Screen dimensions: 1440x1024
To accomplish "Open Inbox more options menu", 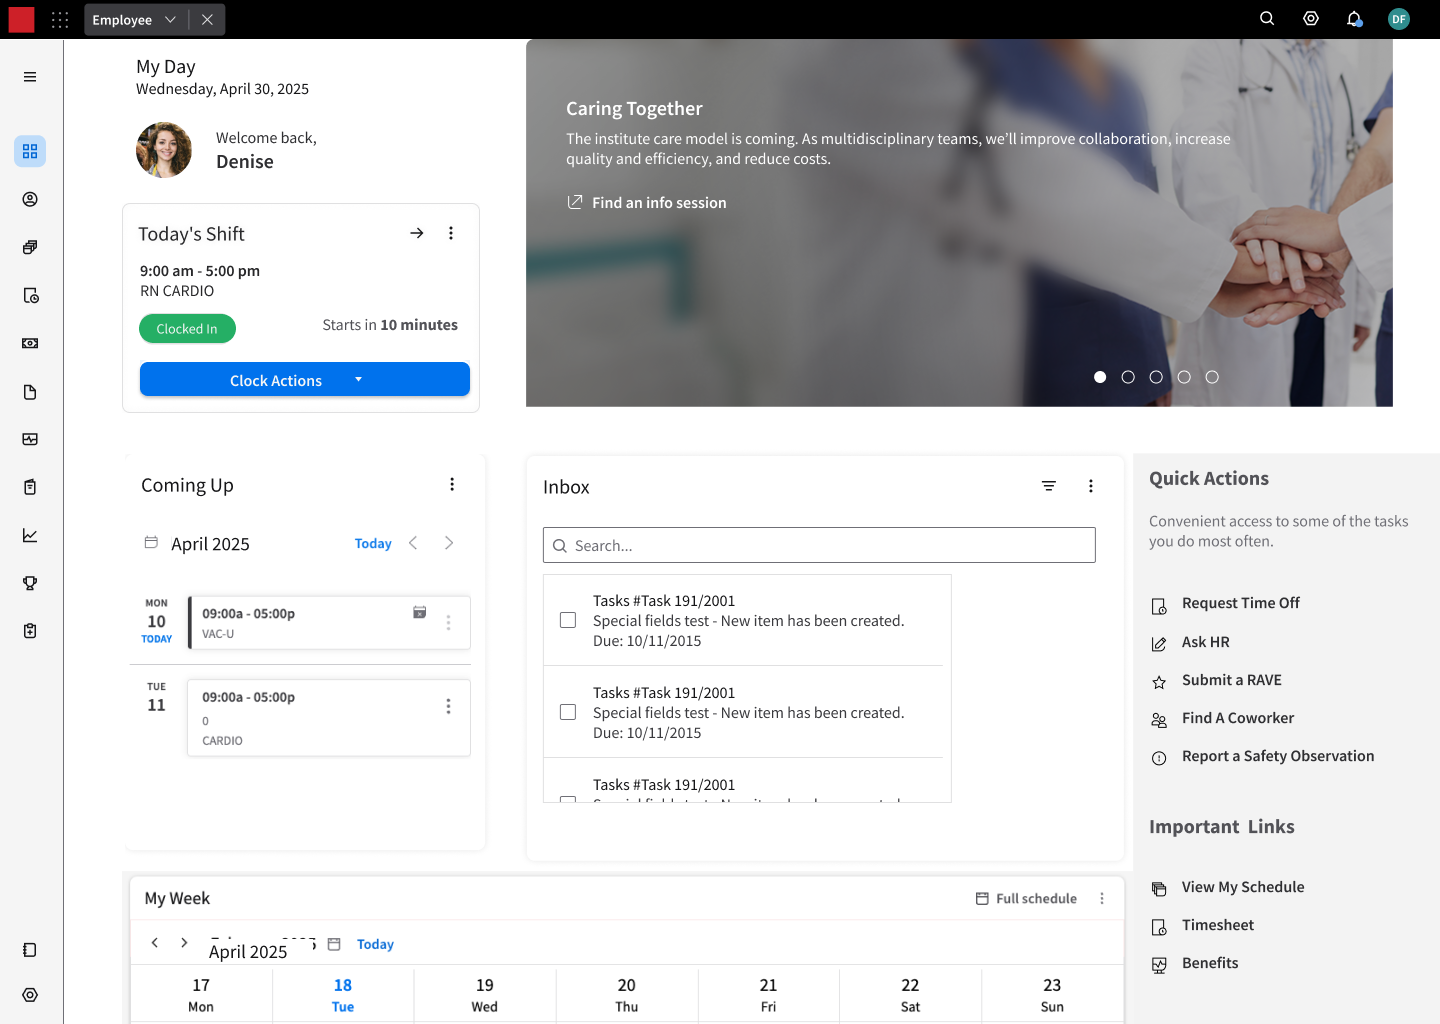I will click(x=1091, y=486).
